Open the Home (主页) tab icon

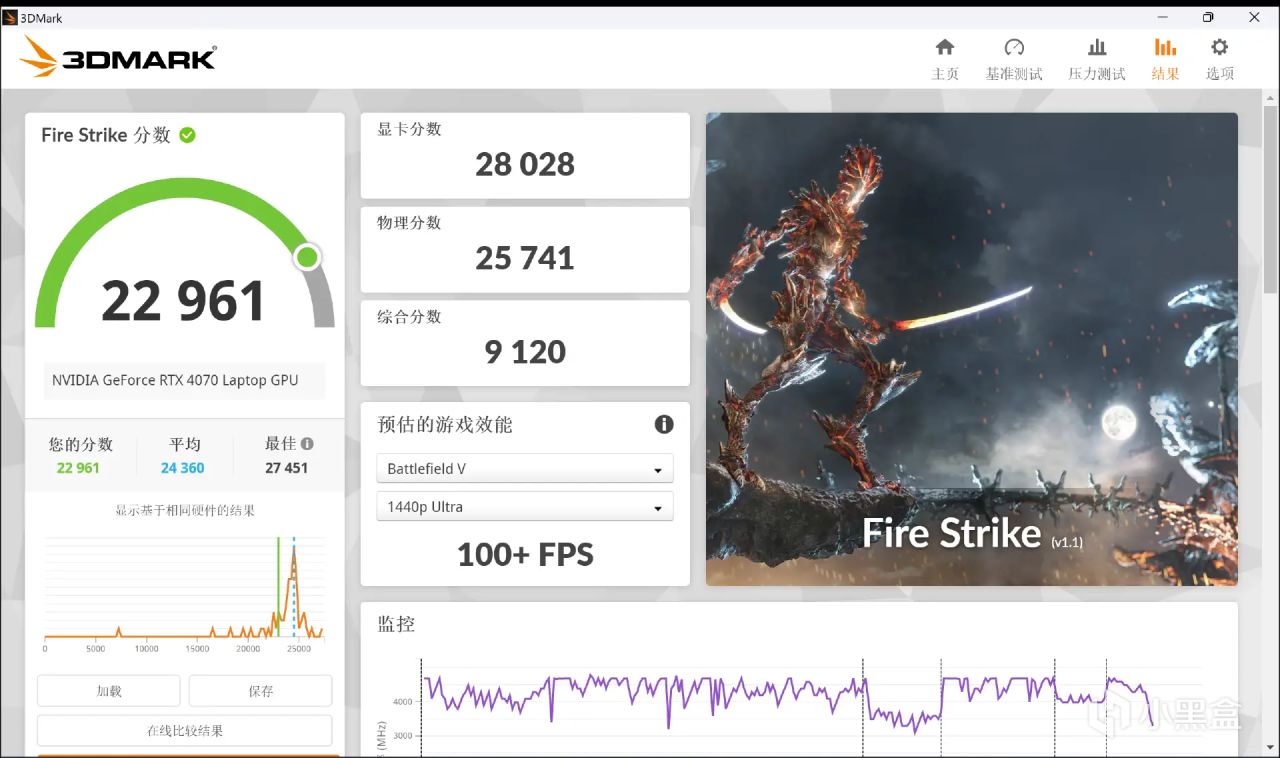click(945, 47)
